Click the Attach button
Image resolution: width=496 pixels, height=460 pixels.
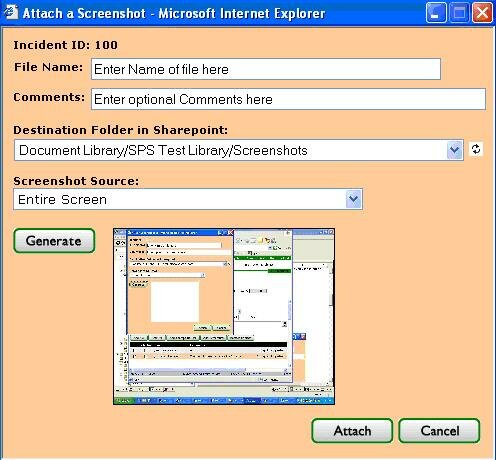point(352,431)
